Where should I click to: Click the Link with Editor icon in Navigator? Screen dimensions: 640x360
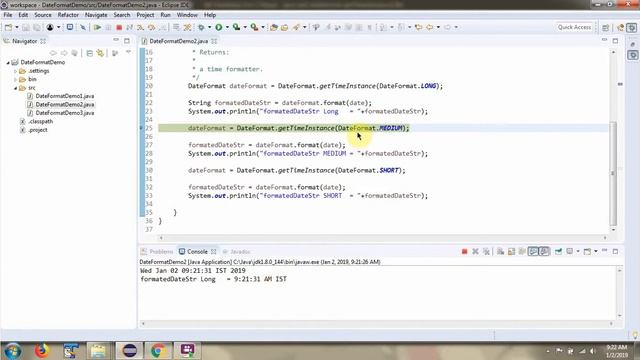(x=100, y=53)
